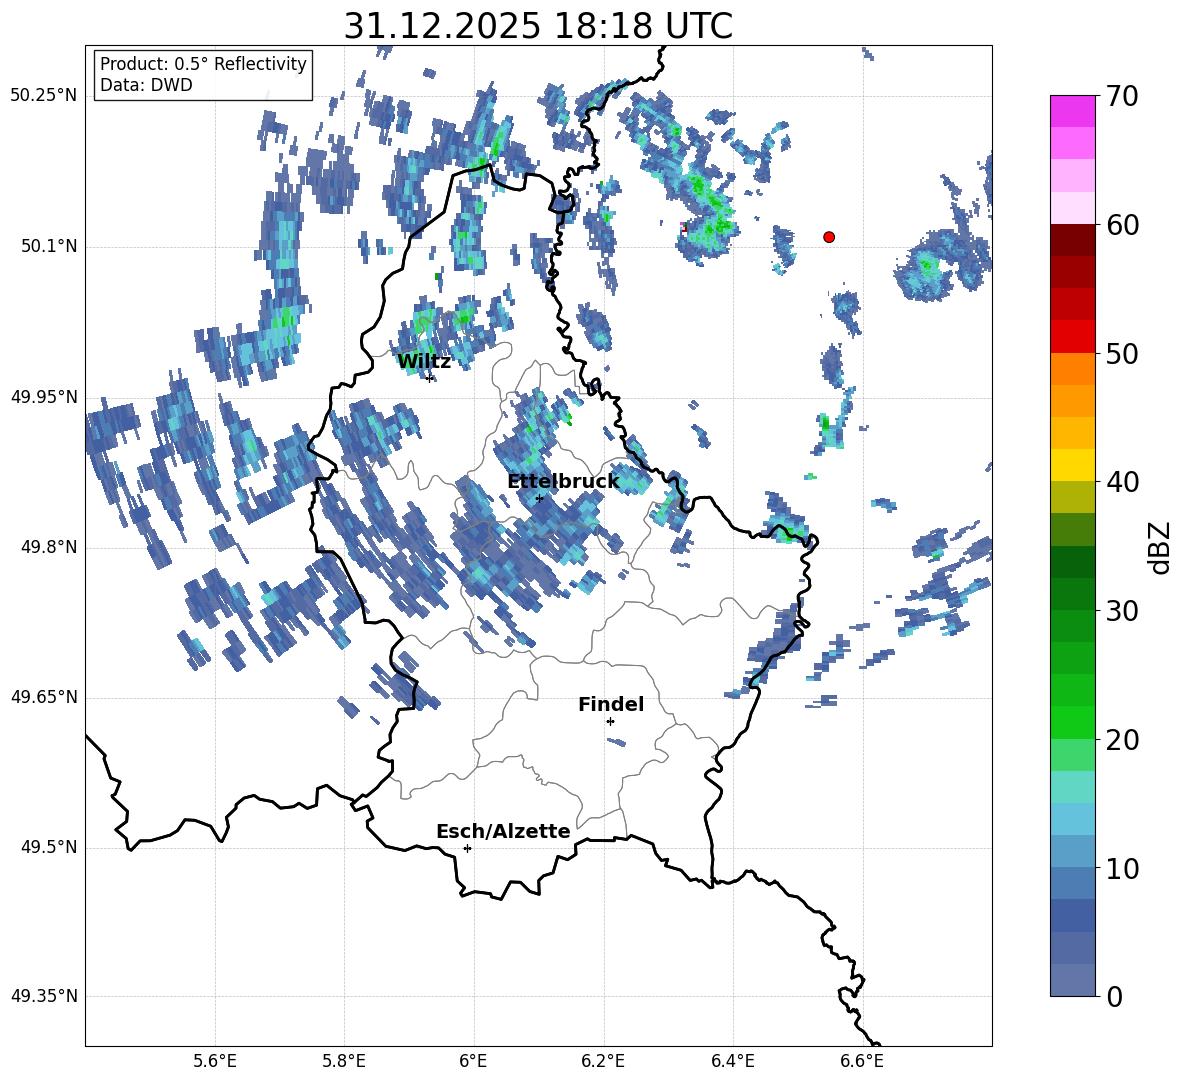
Task: Click the 5.8°E longitude label
Action: [x=344, y=1061]
